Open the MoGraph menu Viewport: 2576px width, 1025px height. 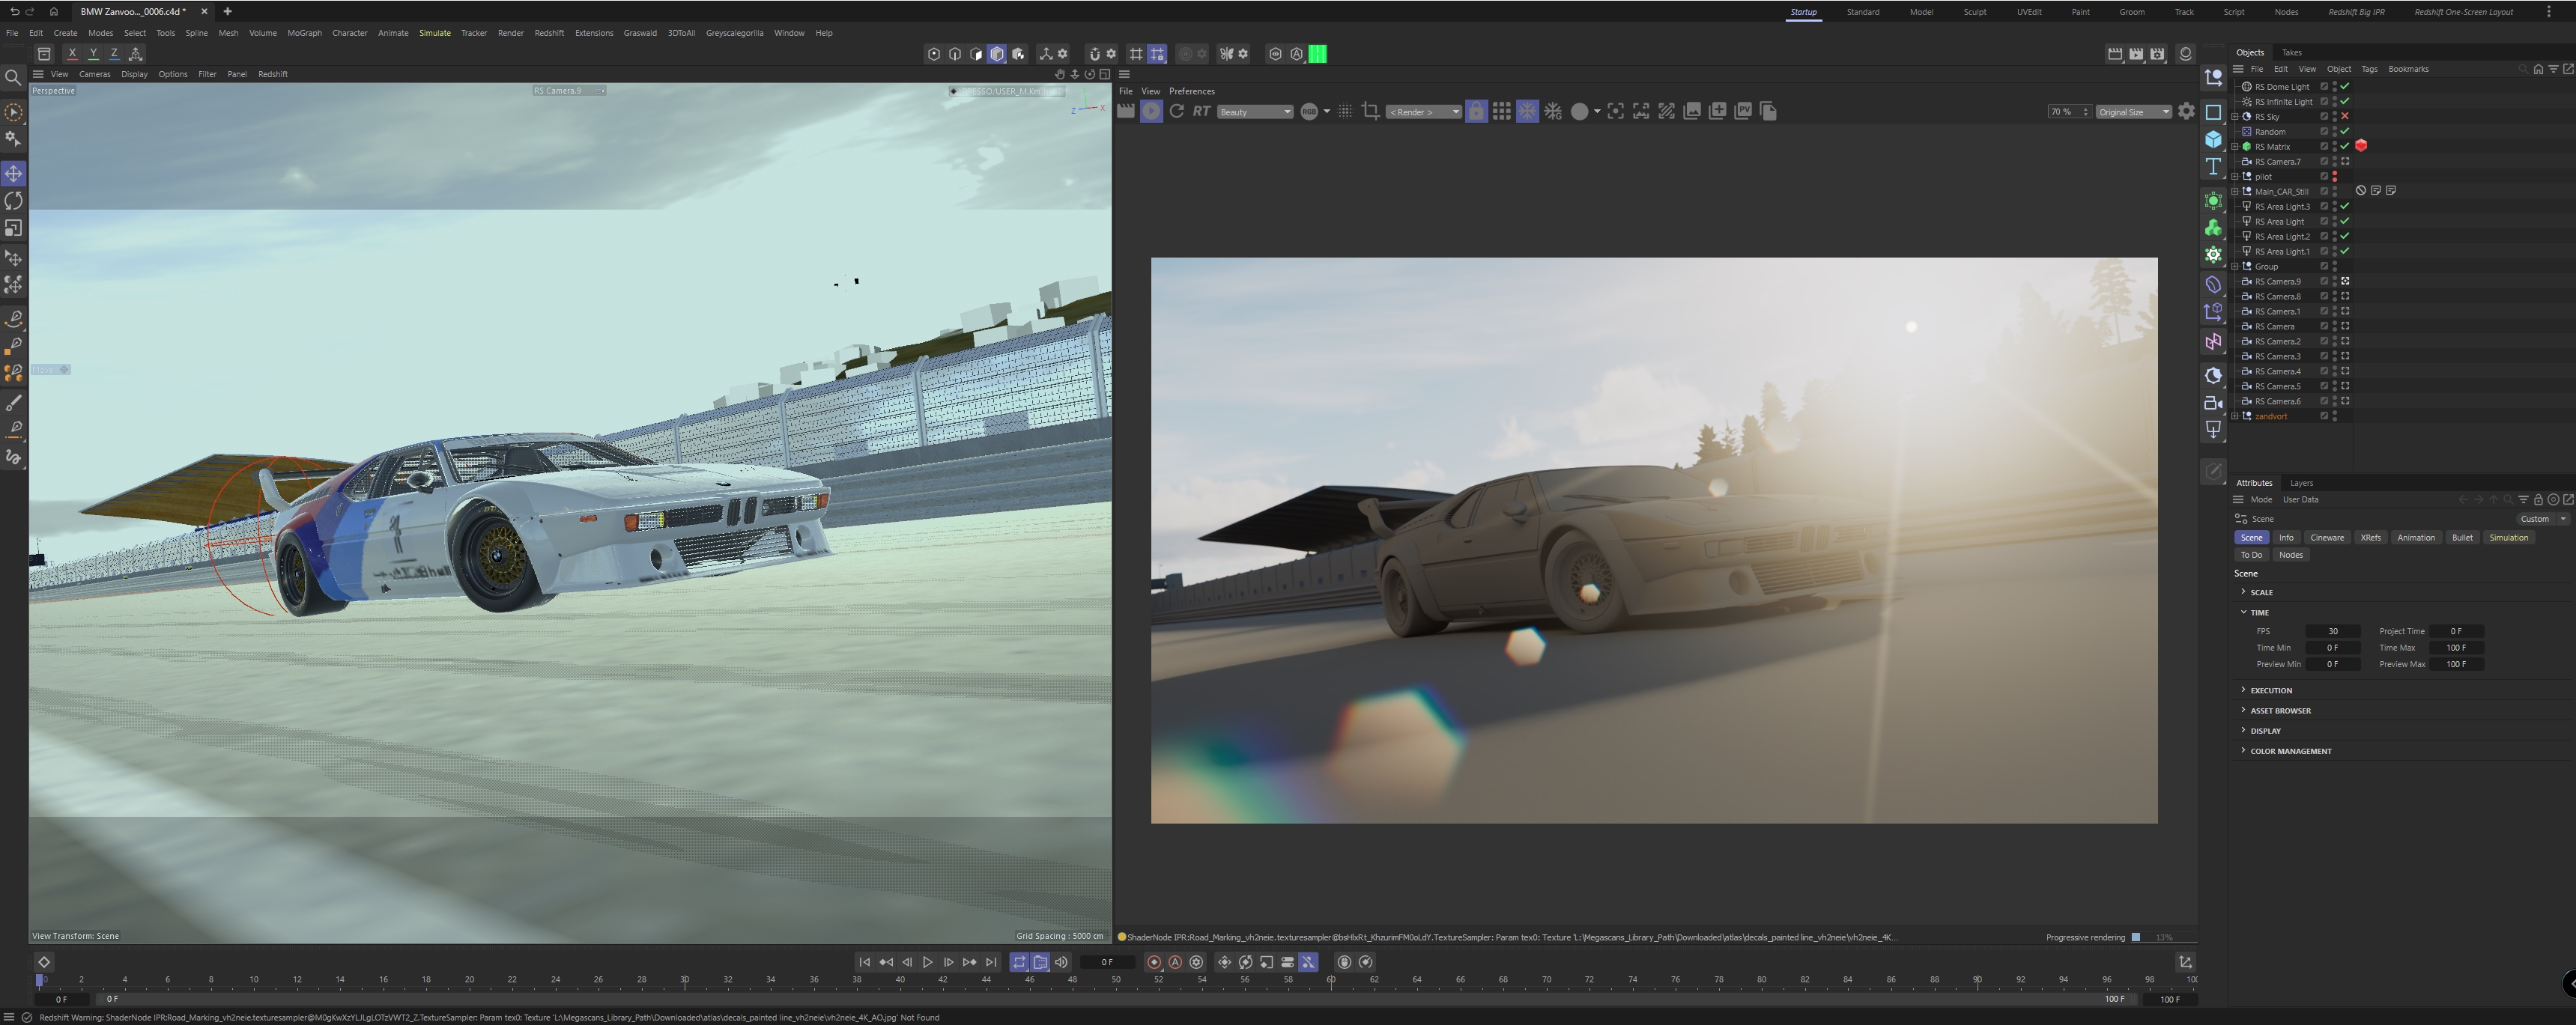(x=304, y=32)
